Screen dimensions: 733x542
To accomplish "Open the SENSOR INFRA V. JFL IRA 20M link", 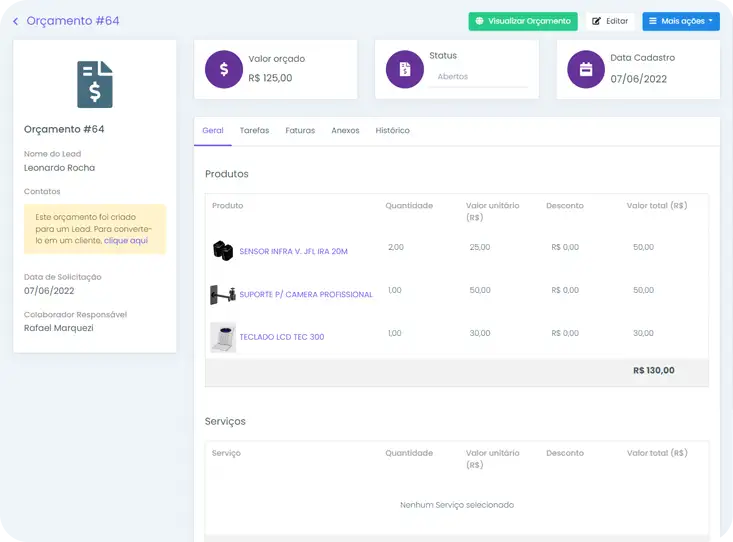I will click(x=293, y=252).
